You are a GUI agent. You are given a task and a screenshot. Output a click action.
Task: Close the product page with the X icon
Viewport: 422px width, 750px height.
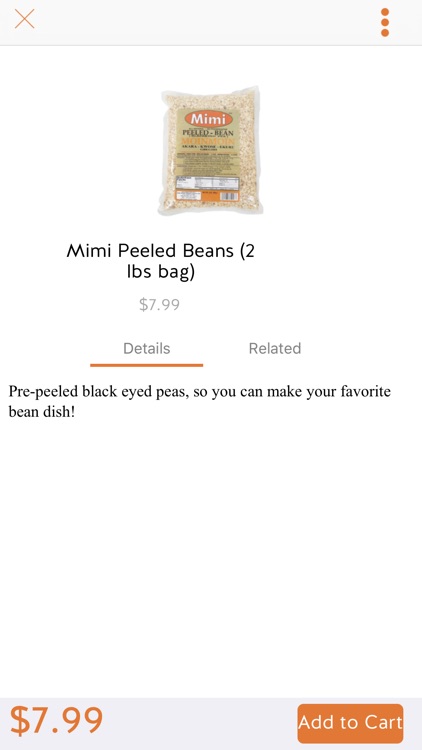coord(24,19)
